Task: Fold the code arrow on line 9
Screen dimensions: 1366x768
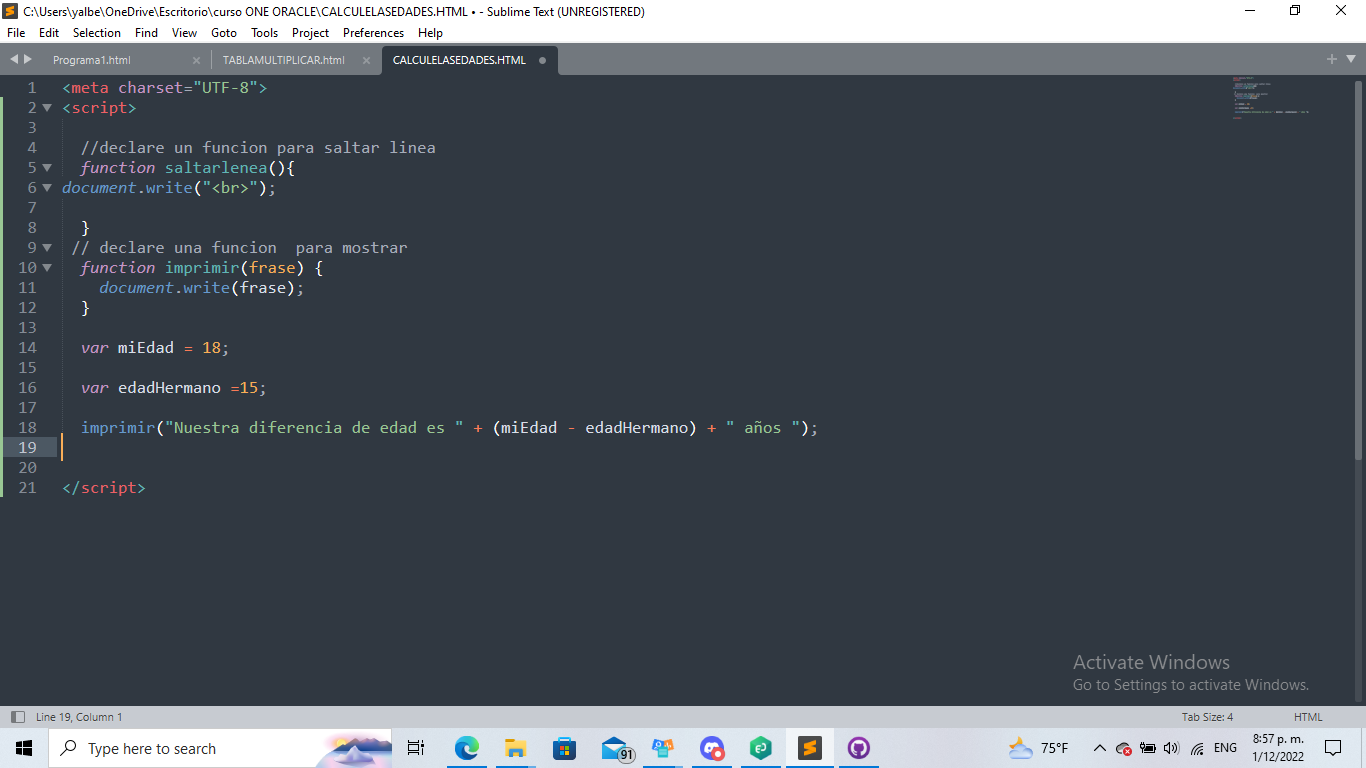Action: pos(47,248)
